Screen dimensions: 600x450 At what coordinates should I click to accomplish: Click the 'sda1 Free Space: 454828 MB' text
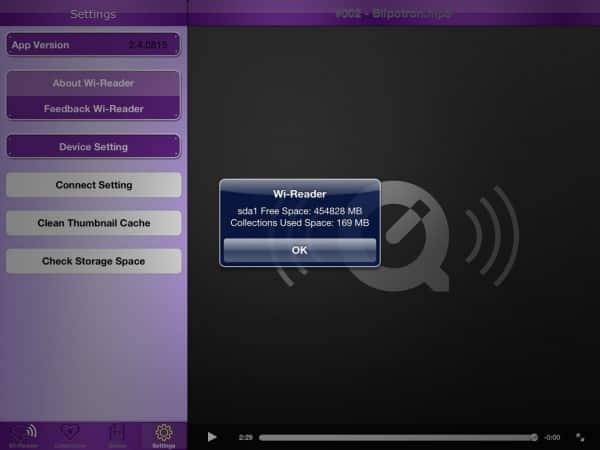tap(300, 211)
